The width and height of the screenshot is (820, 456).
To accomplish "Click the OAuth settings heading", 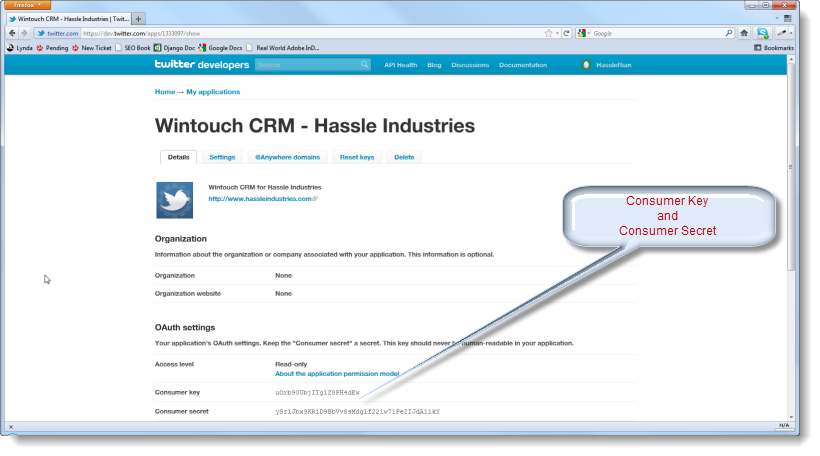I will [185, 327].
